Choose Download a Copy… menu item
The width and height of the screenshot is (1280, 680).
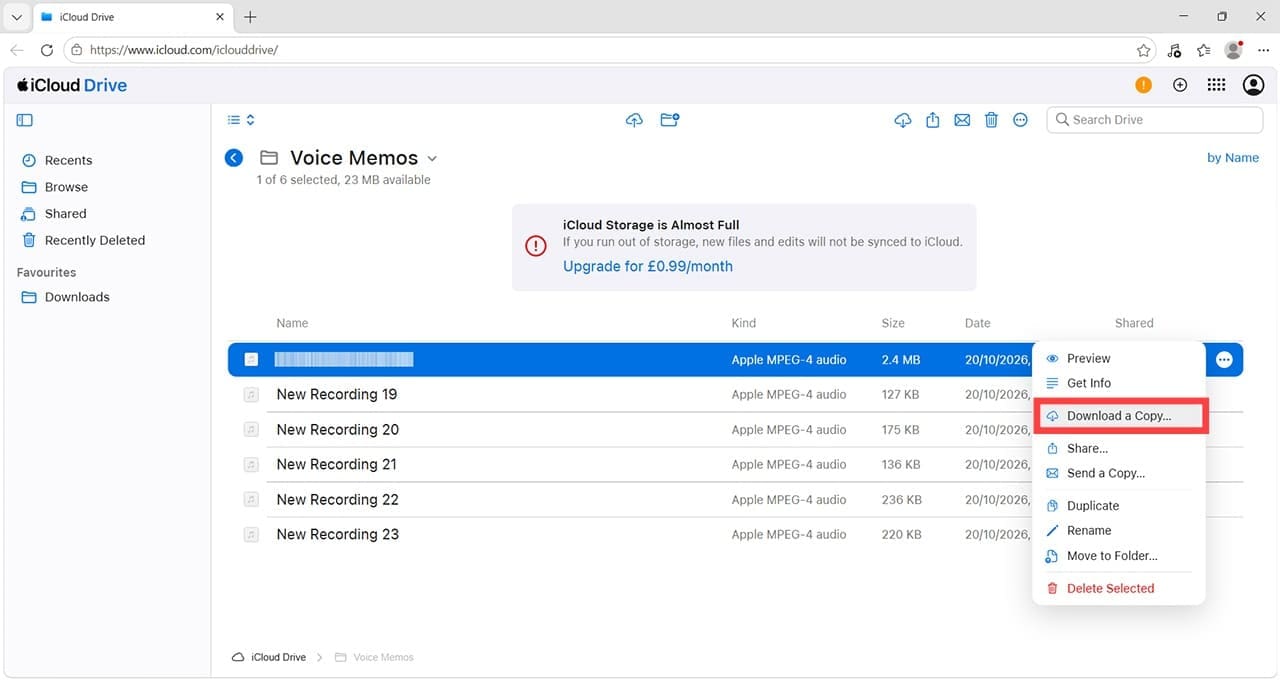[x=1119, y=416]
